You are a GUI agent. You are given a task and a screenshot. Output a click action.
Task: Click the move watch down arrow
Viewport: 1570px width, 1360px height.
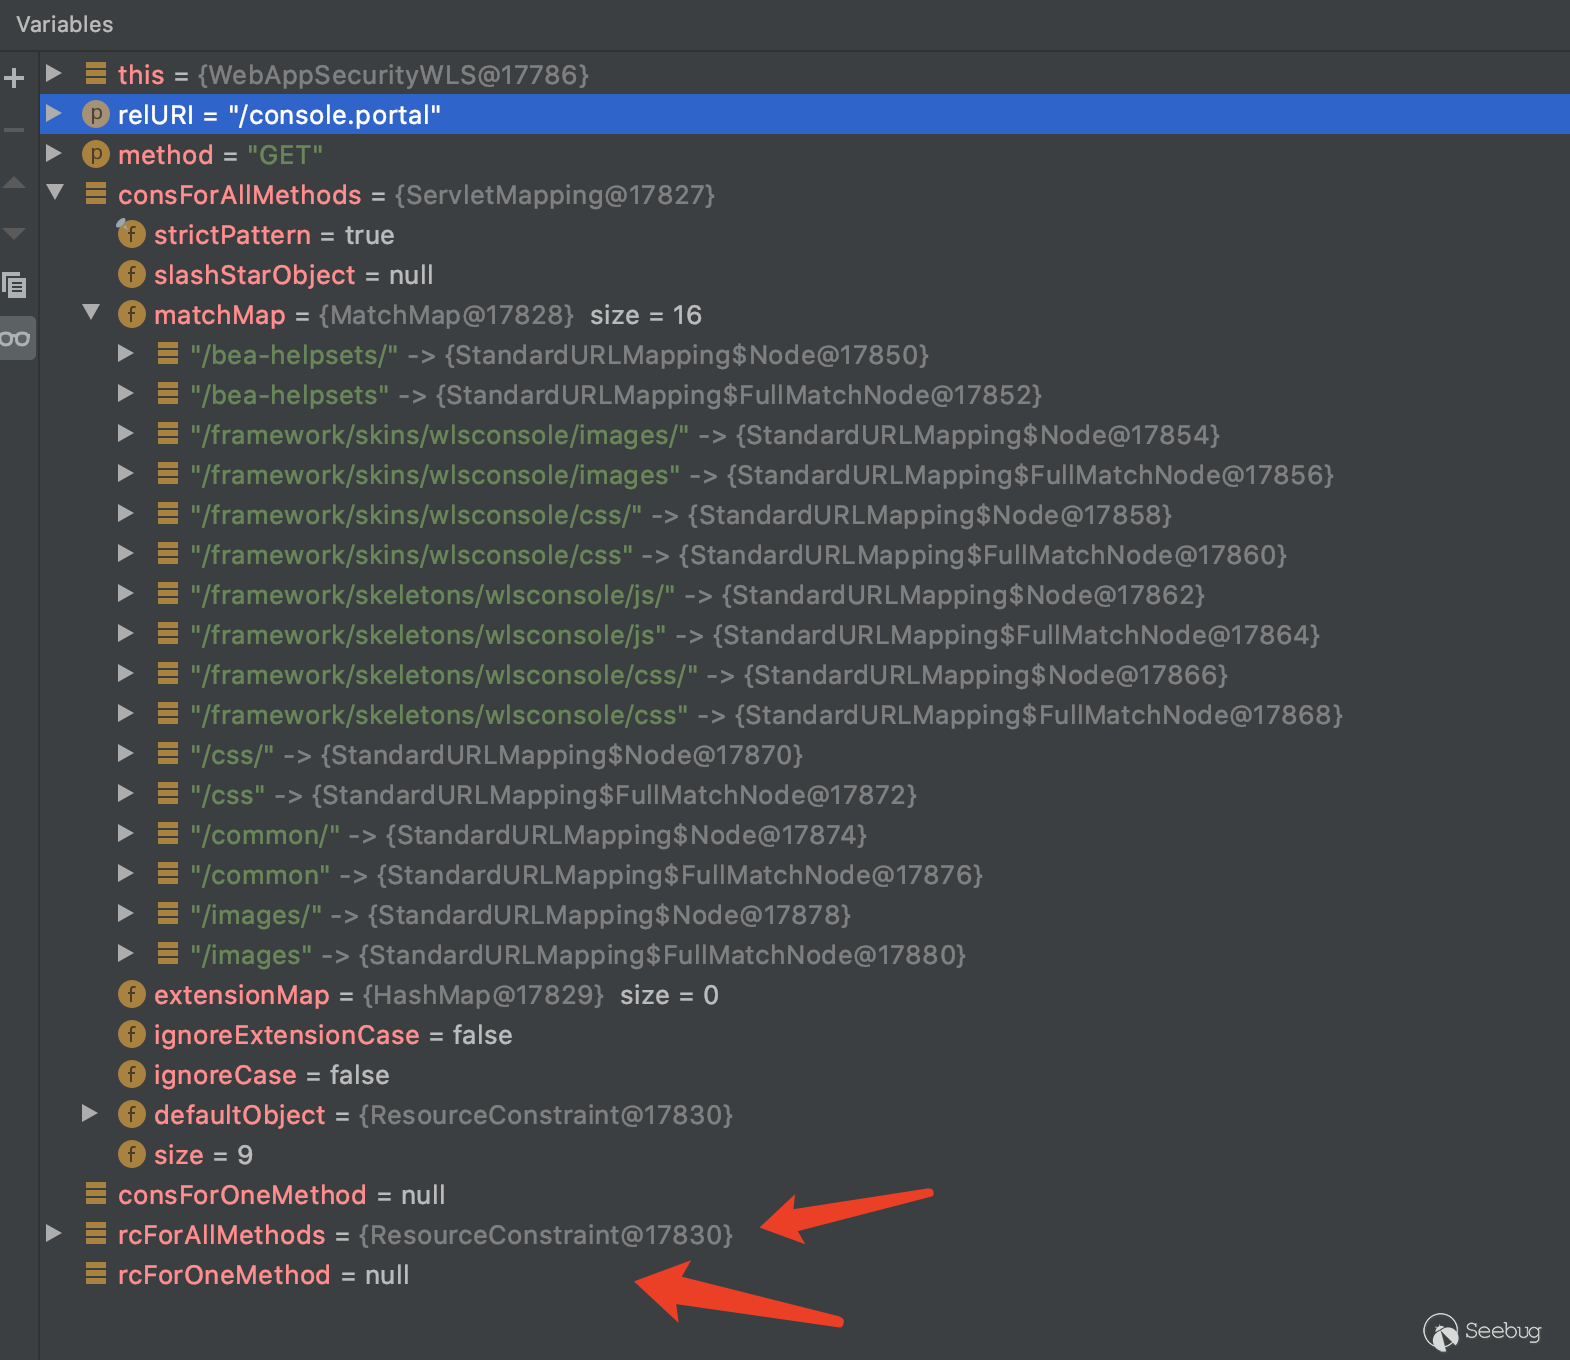click(14, 234)
